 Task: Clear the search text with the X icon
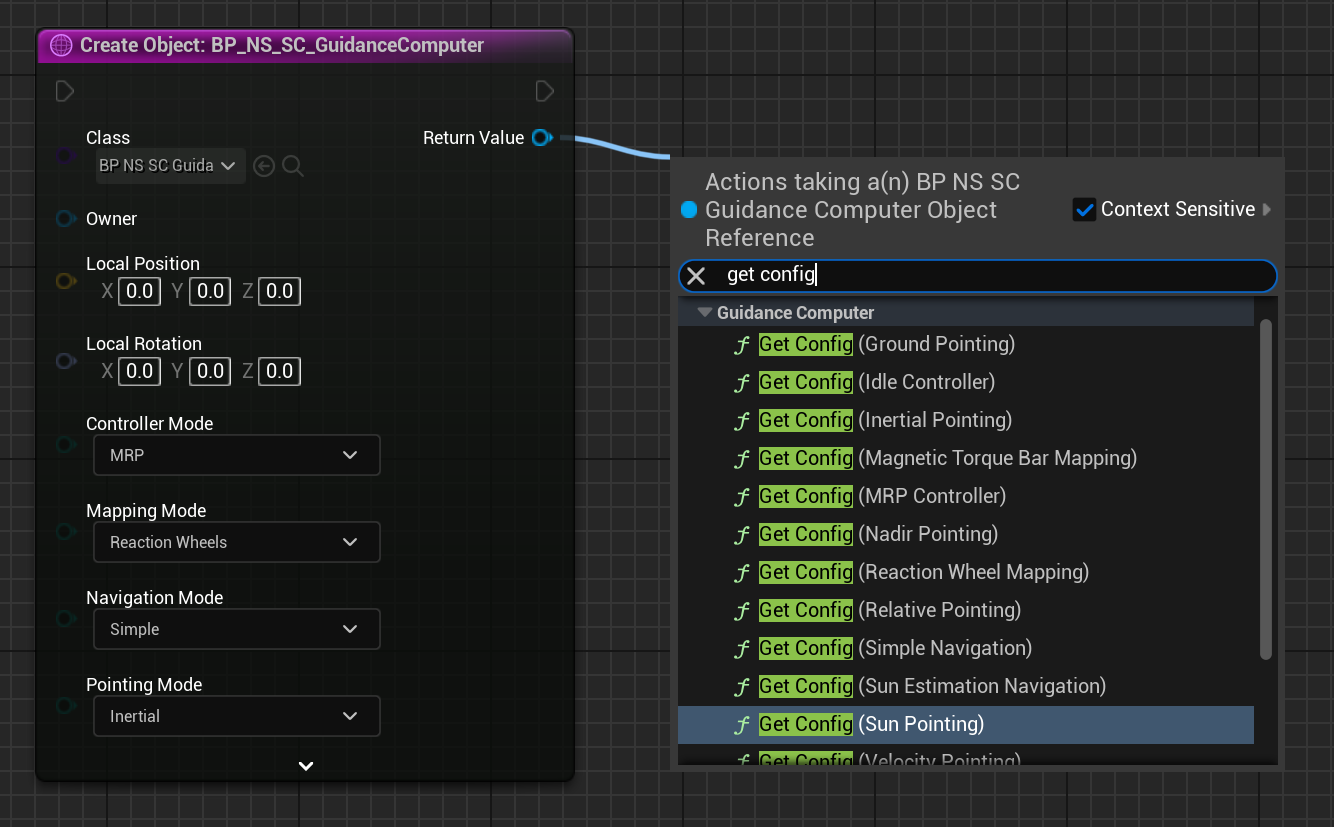pyautogui.click(x=697, y=276)
